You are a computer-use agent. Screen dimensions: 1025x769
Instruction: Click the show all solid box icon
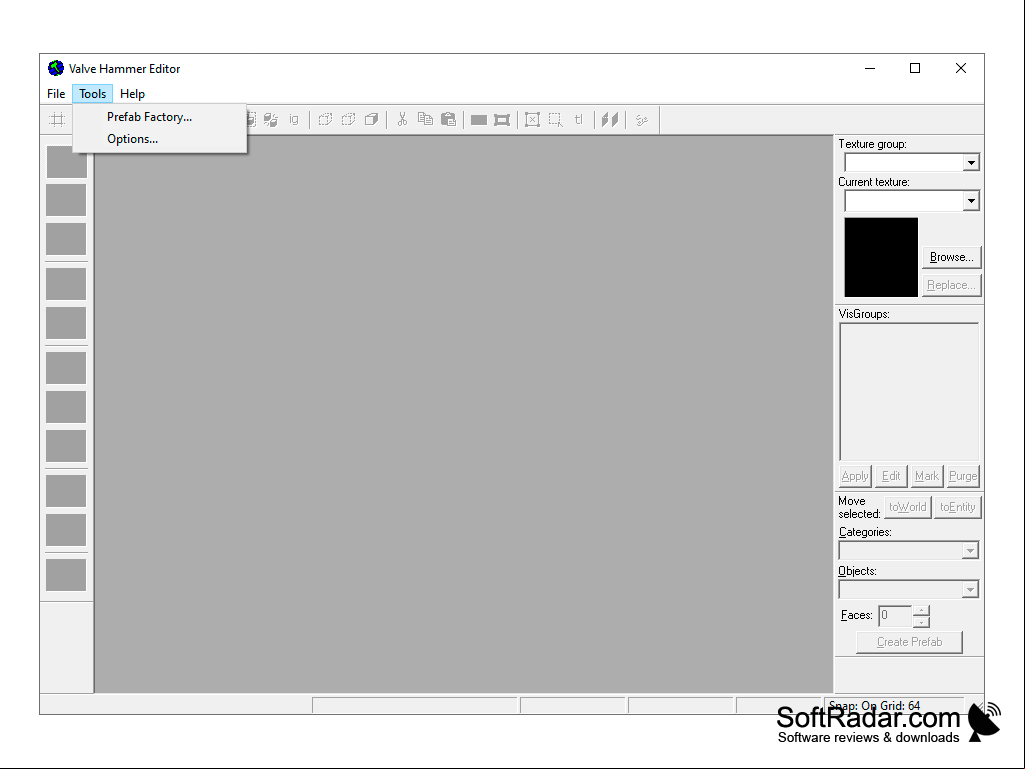[x=371, y=120]
